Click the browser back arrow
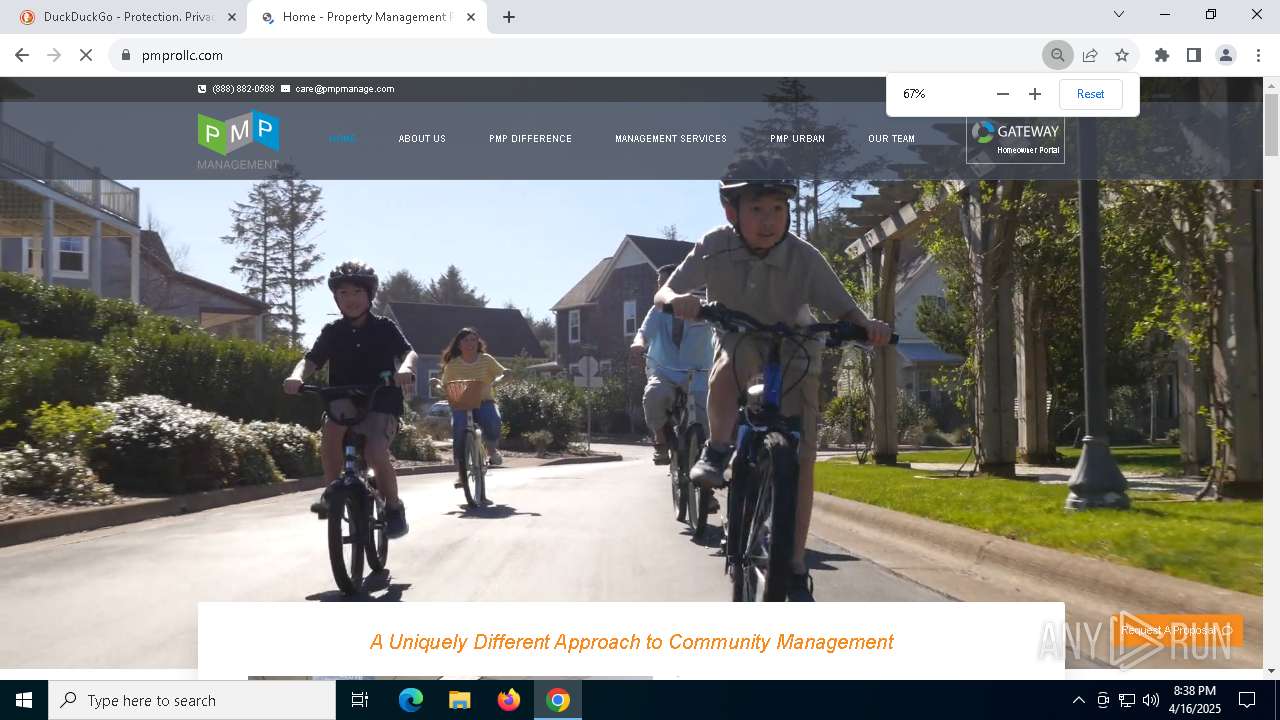Image resolution: width=1280 pixels, height=720 pixels. point(22,55)
